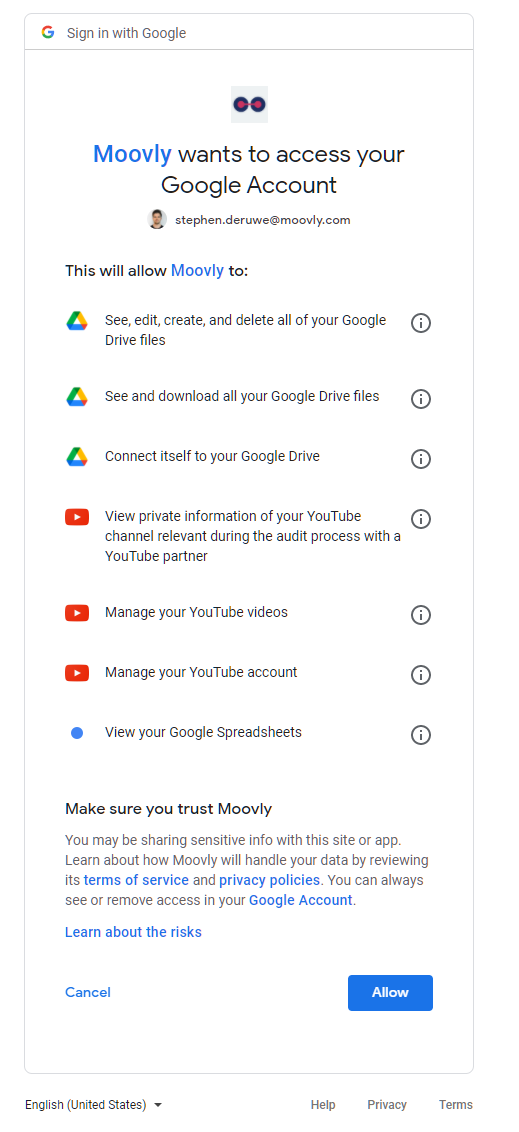This screenshot has width=519, height=1132.
Task: Click the Allow button
Action: 391,993
